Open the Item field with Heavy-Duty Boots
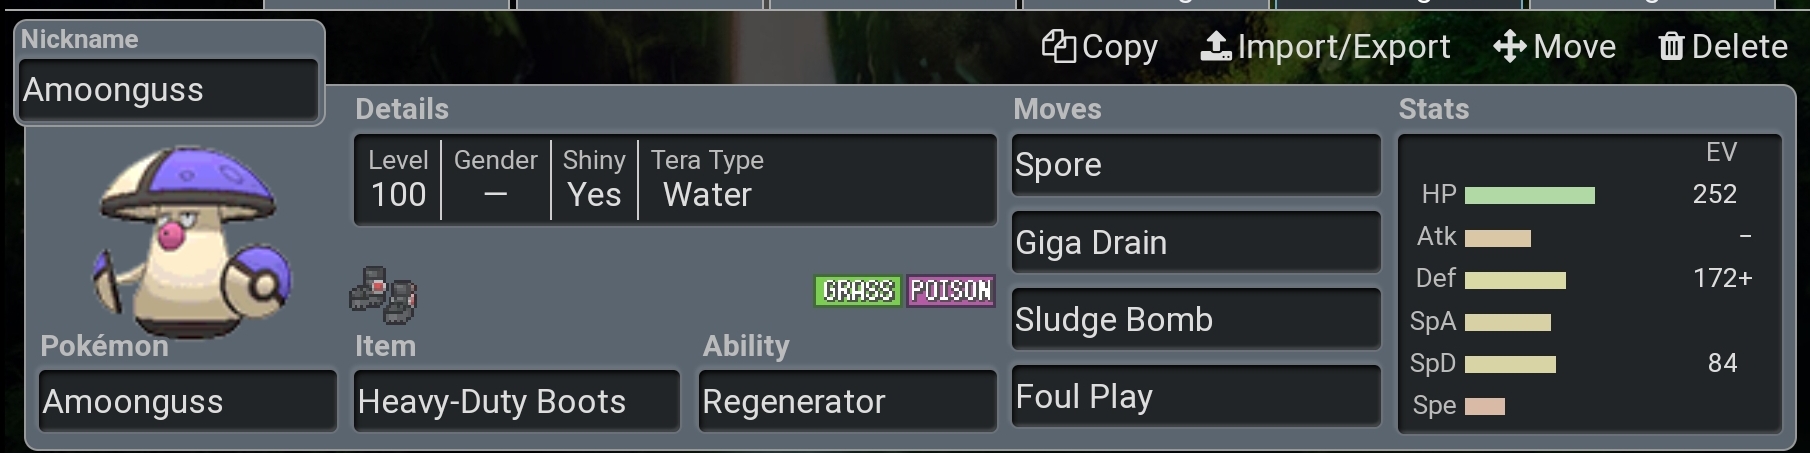 pyautogui.click(x=516, y=401)
